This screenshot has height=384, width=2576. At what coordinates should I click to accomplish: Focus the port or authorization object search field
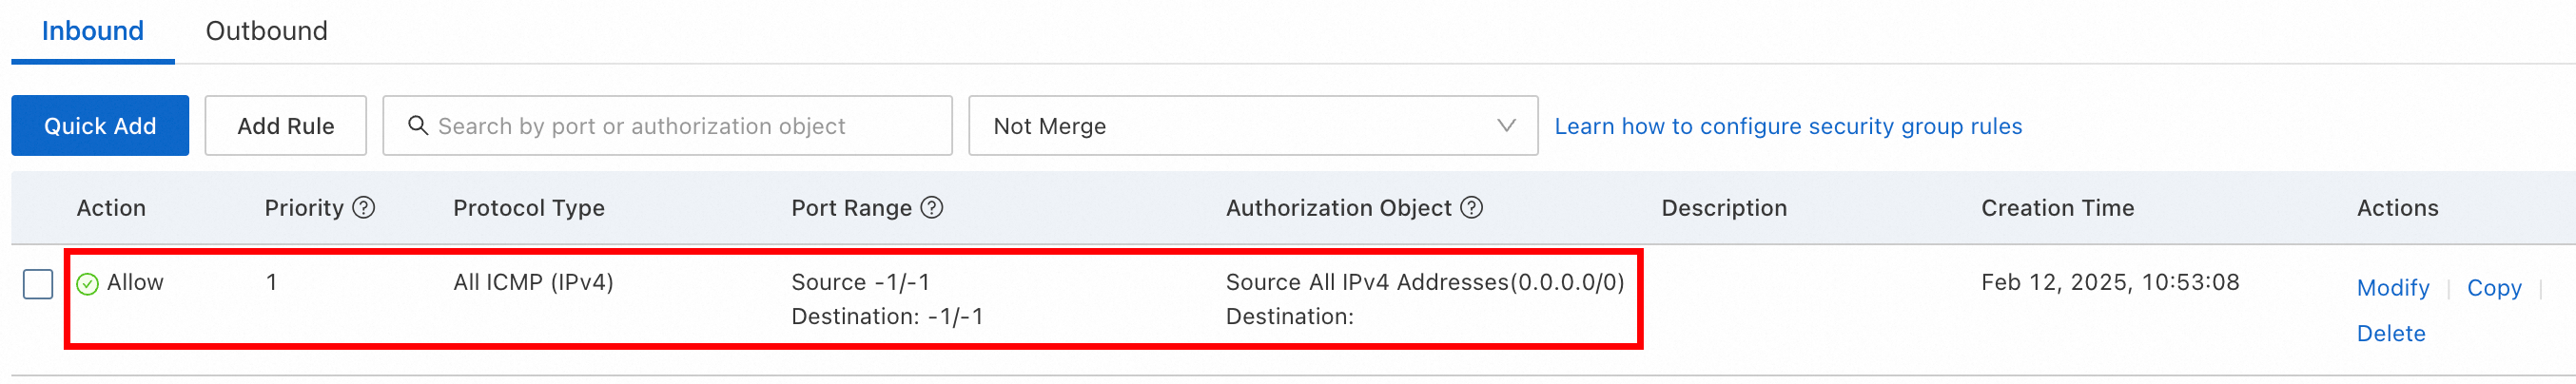pos(667,126)
